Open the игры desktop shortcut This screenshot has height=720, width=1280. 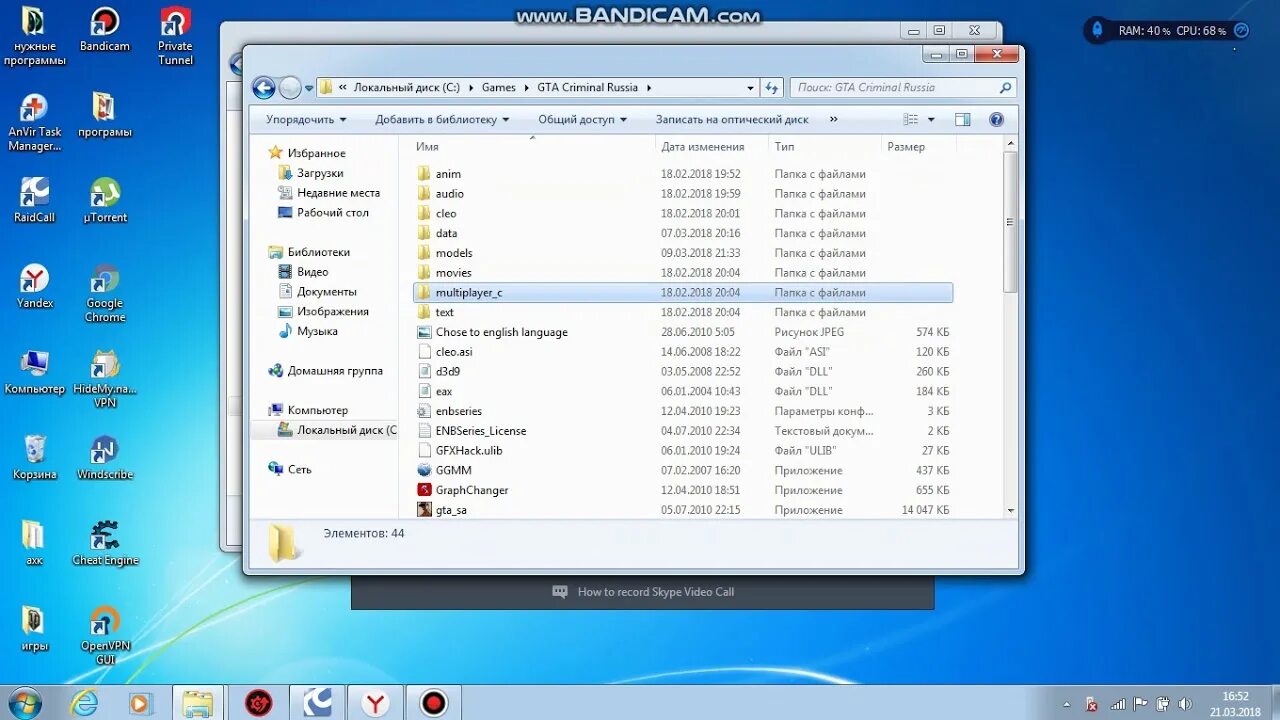[34, 629]
